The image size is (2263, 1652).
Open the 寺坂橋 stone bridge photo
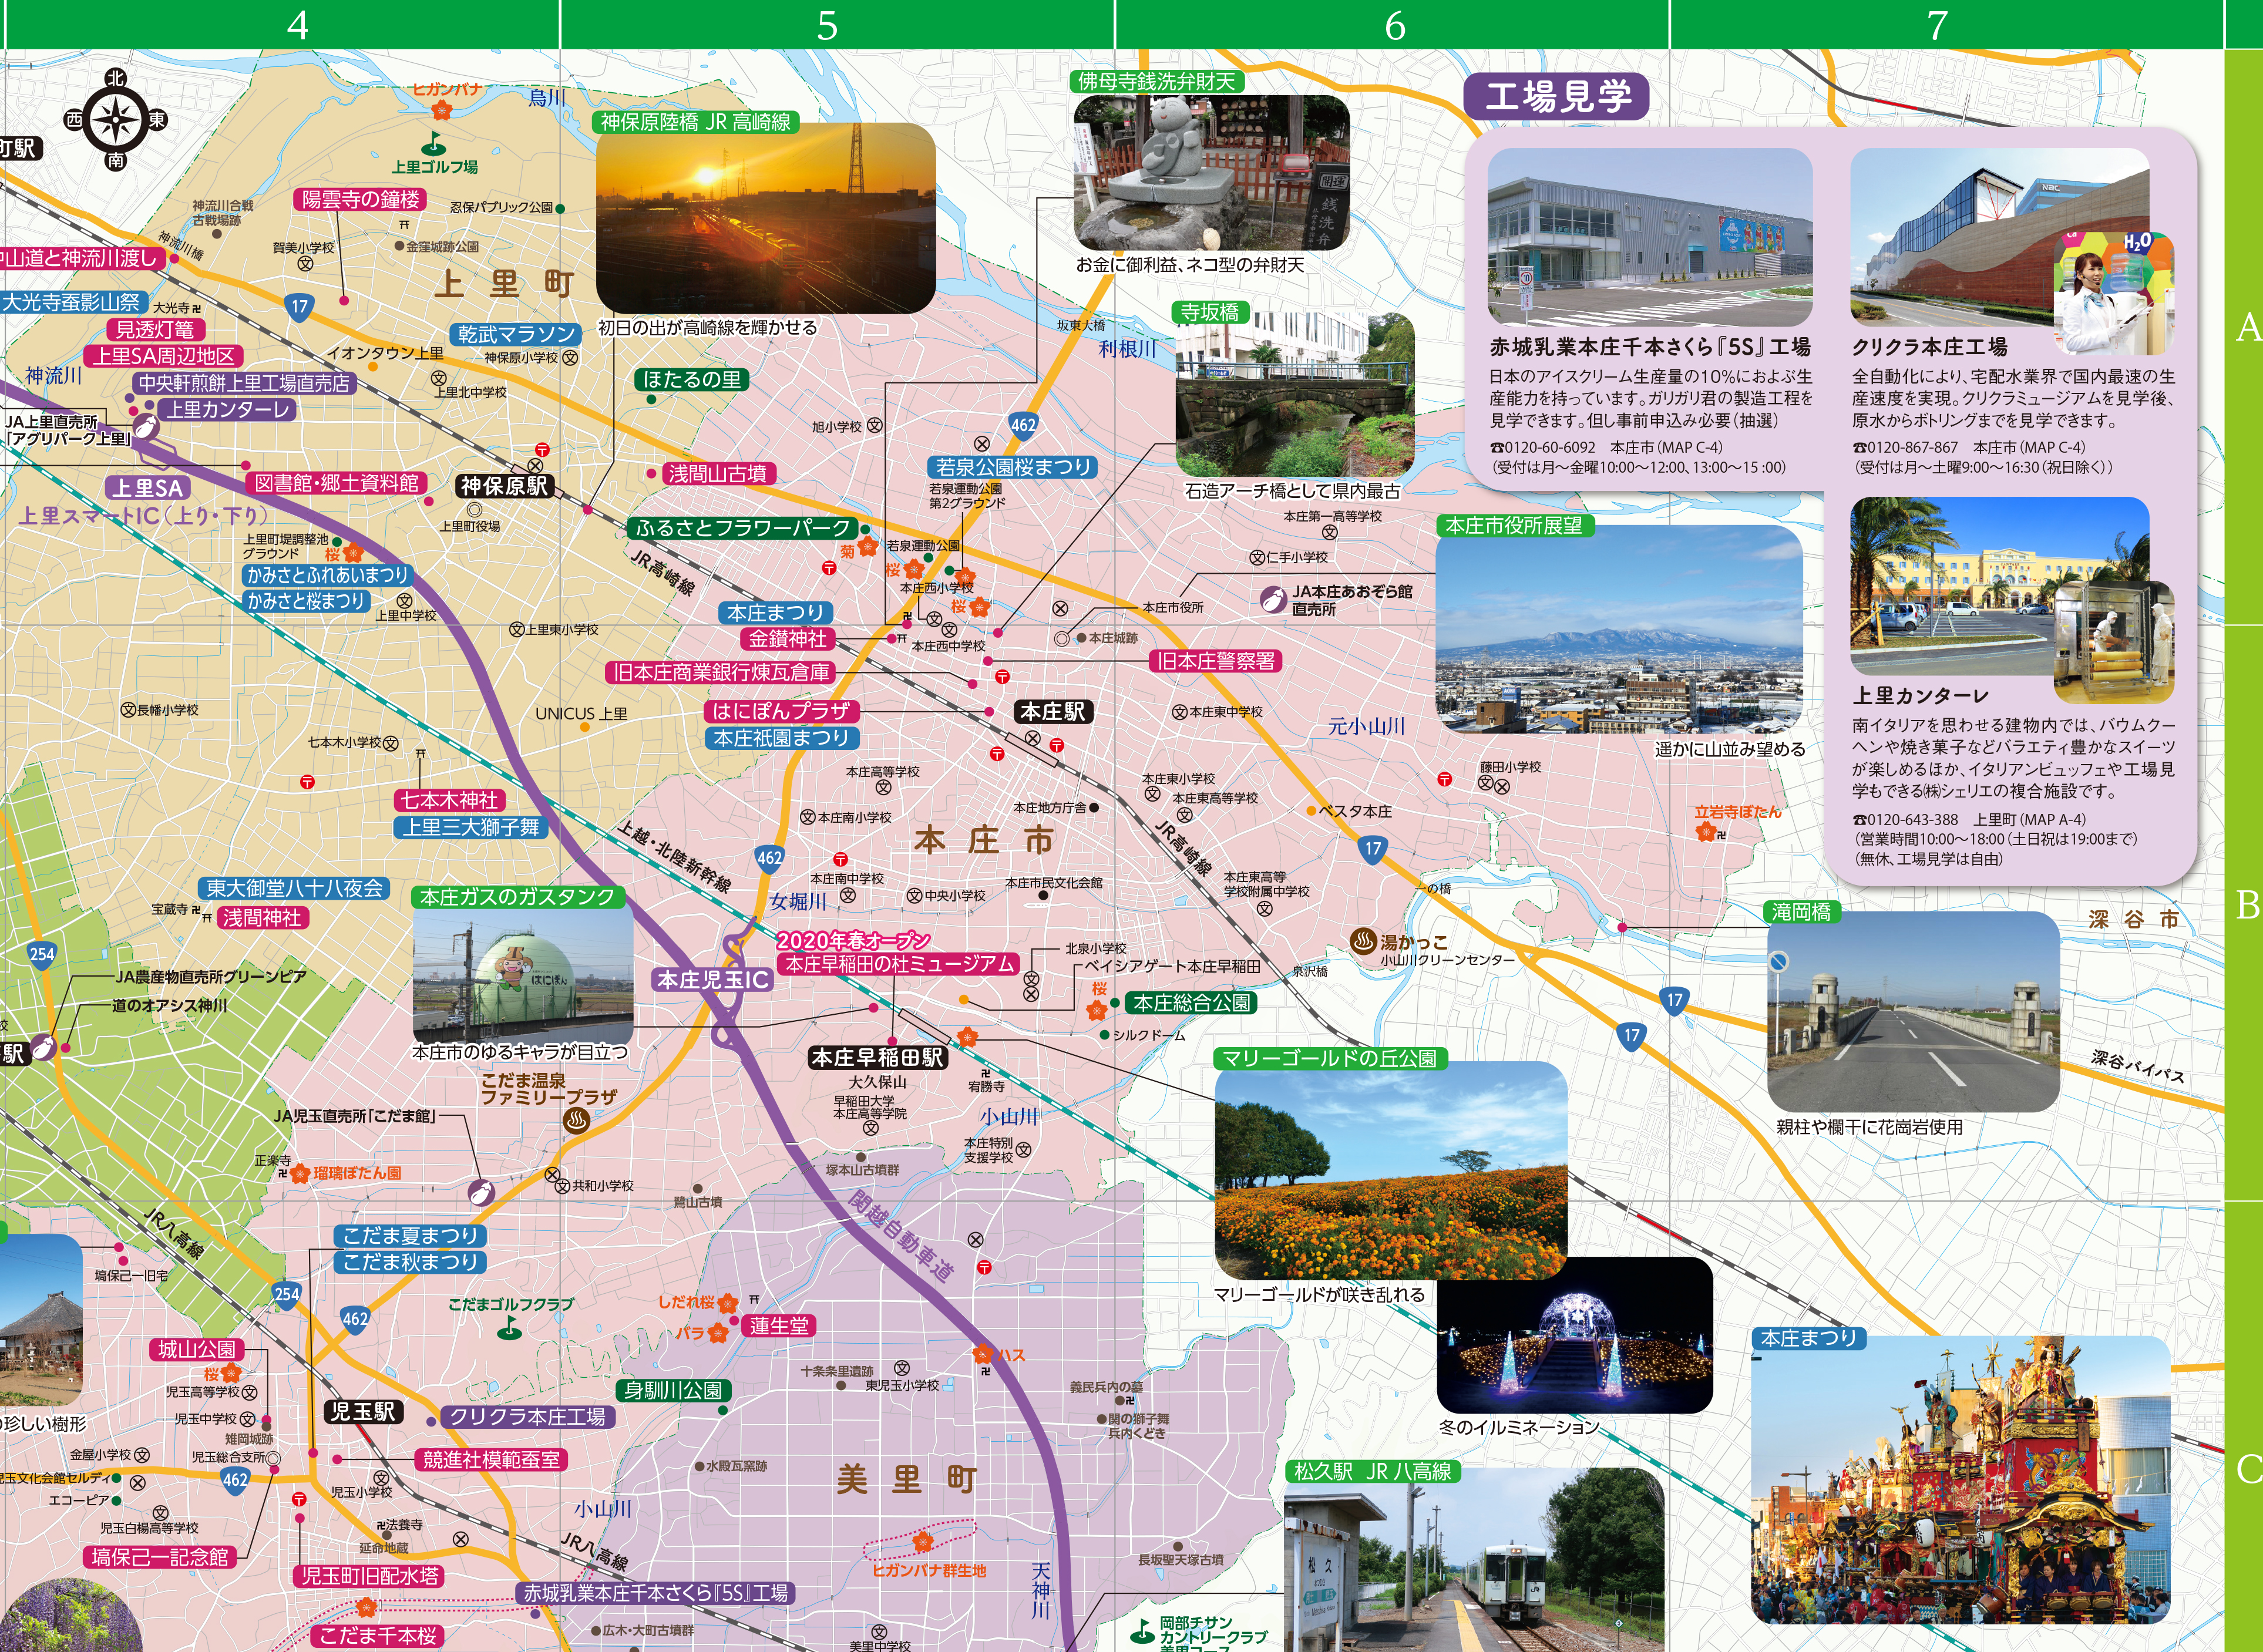point(1295,394)
